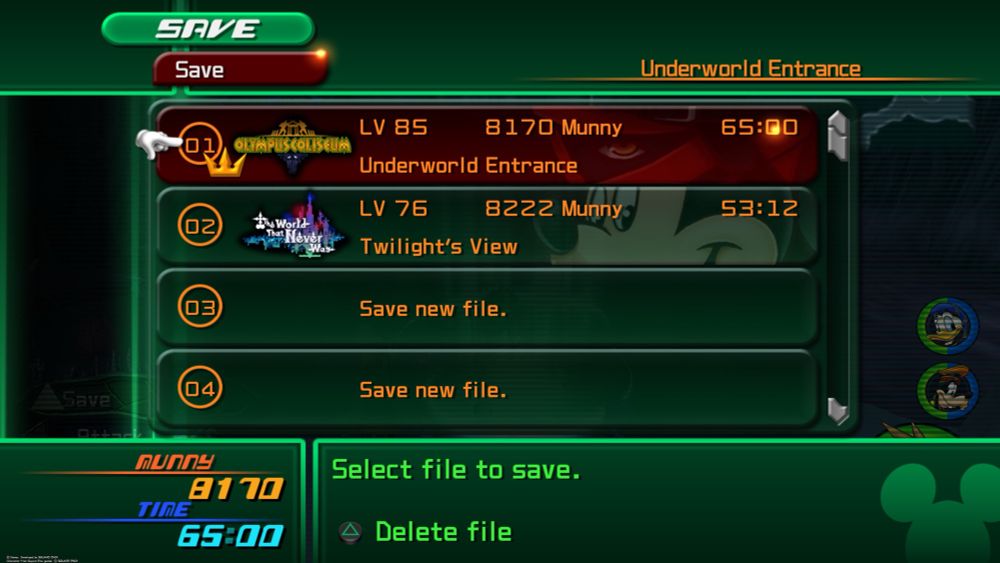Select the 03 slot number badge
This screenshot has width=1000, height=563.
(x=200, y=307)
